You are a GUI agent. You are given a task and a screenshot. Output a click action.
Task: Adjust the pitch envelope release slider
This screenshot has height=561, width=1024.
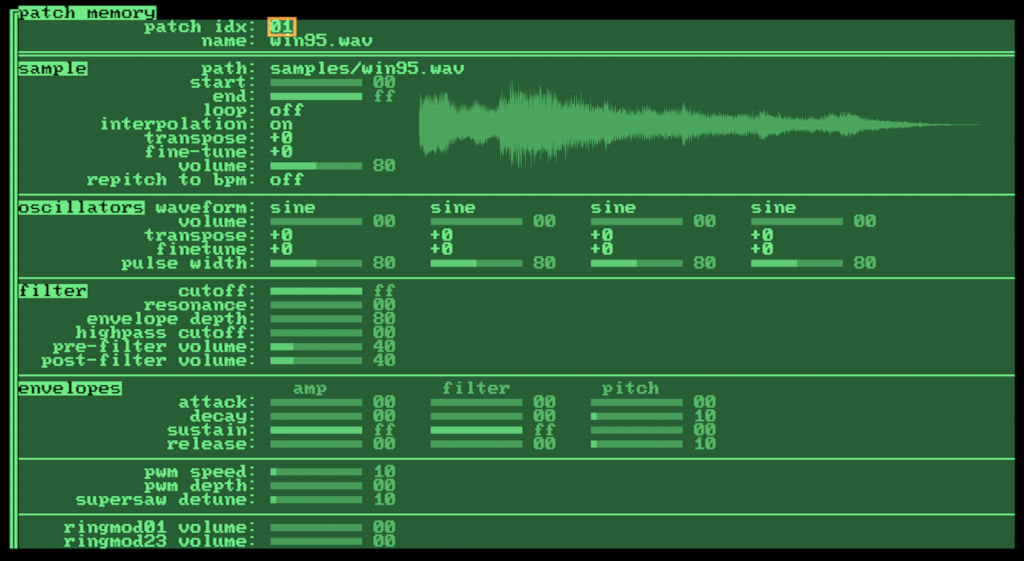tap(637, 444)
